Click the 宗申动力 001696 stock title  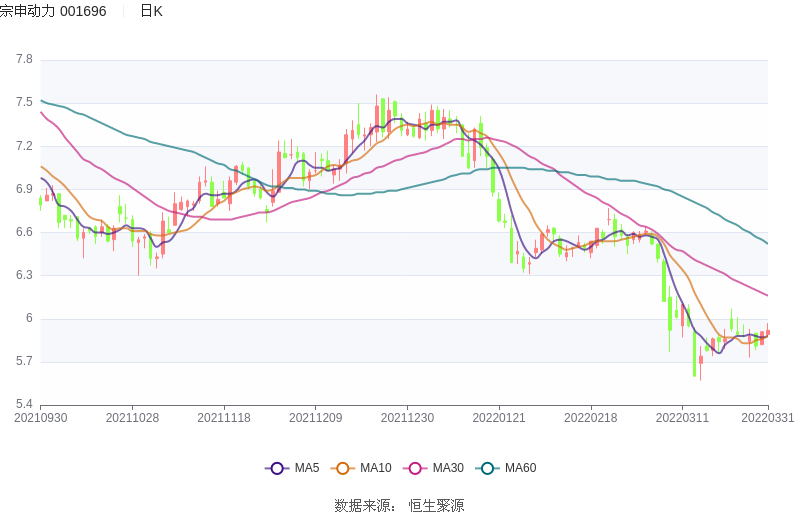[53, 11]
